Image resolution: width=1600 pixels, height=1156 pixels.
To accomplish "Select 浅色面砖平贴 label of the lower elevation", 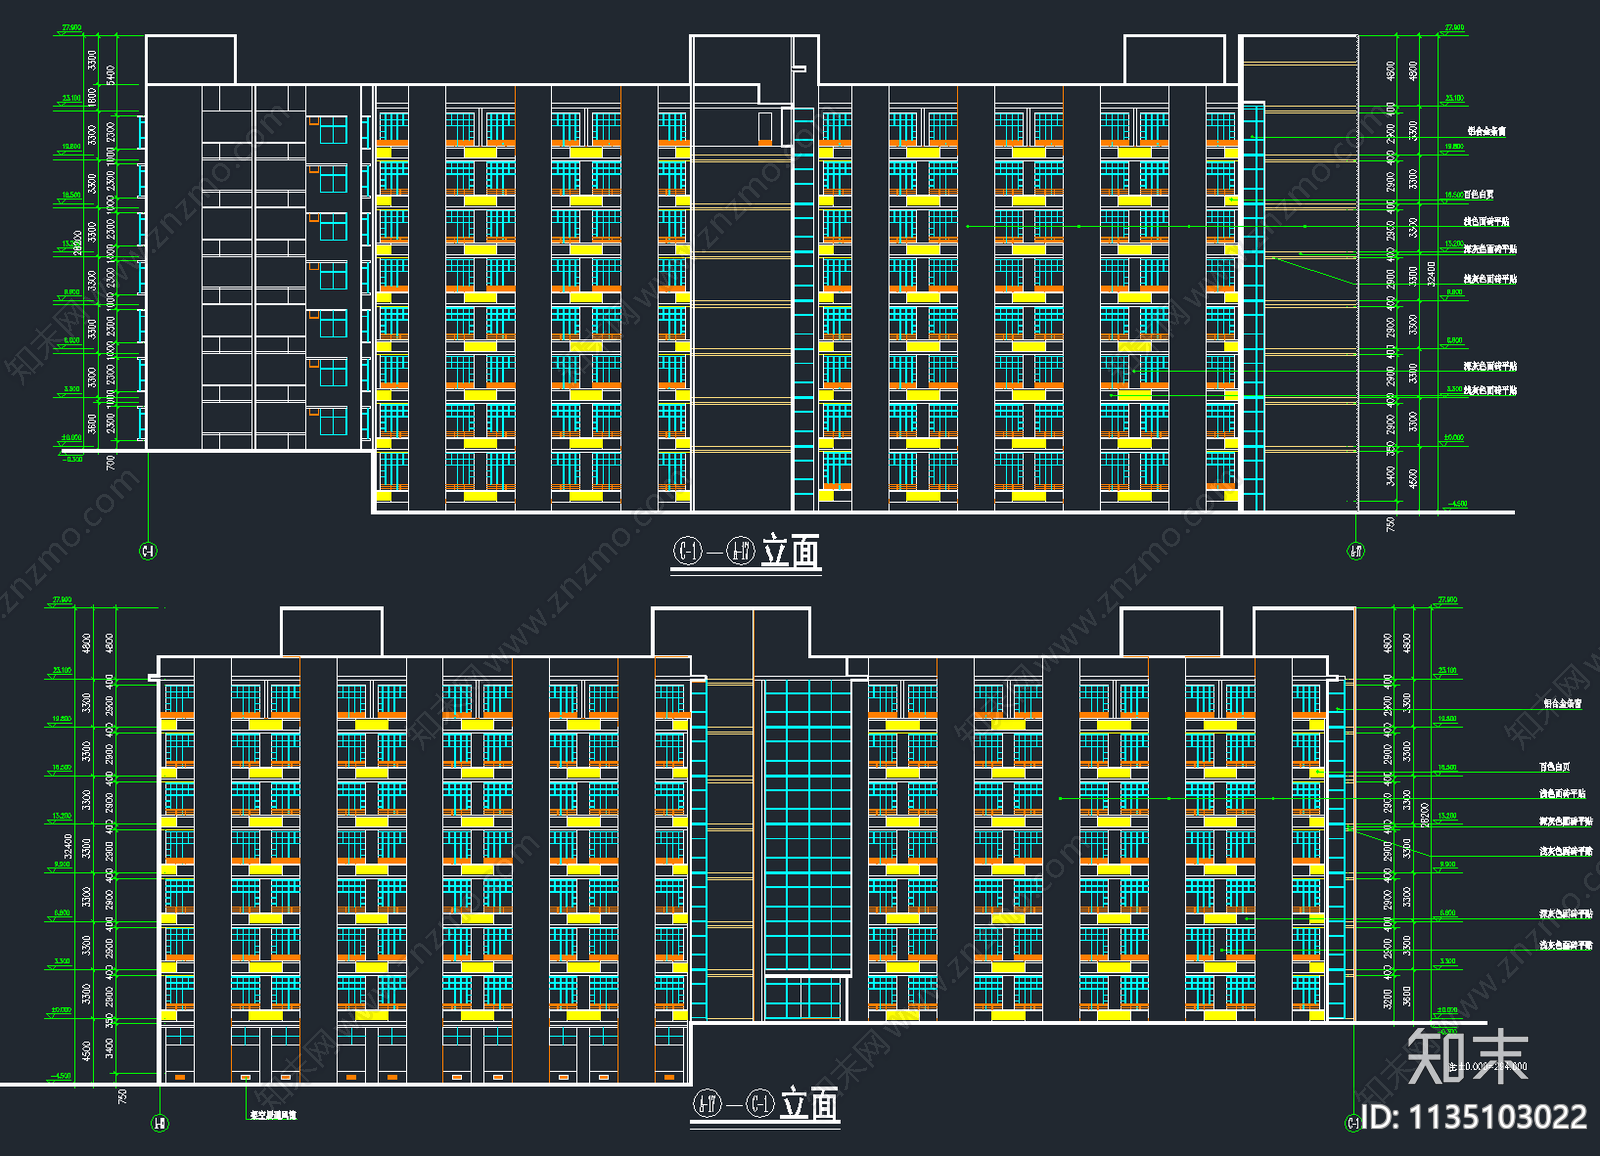I will (x=1562, y=794).
